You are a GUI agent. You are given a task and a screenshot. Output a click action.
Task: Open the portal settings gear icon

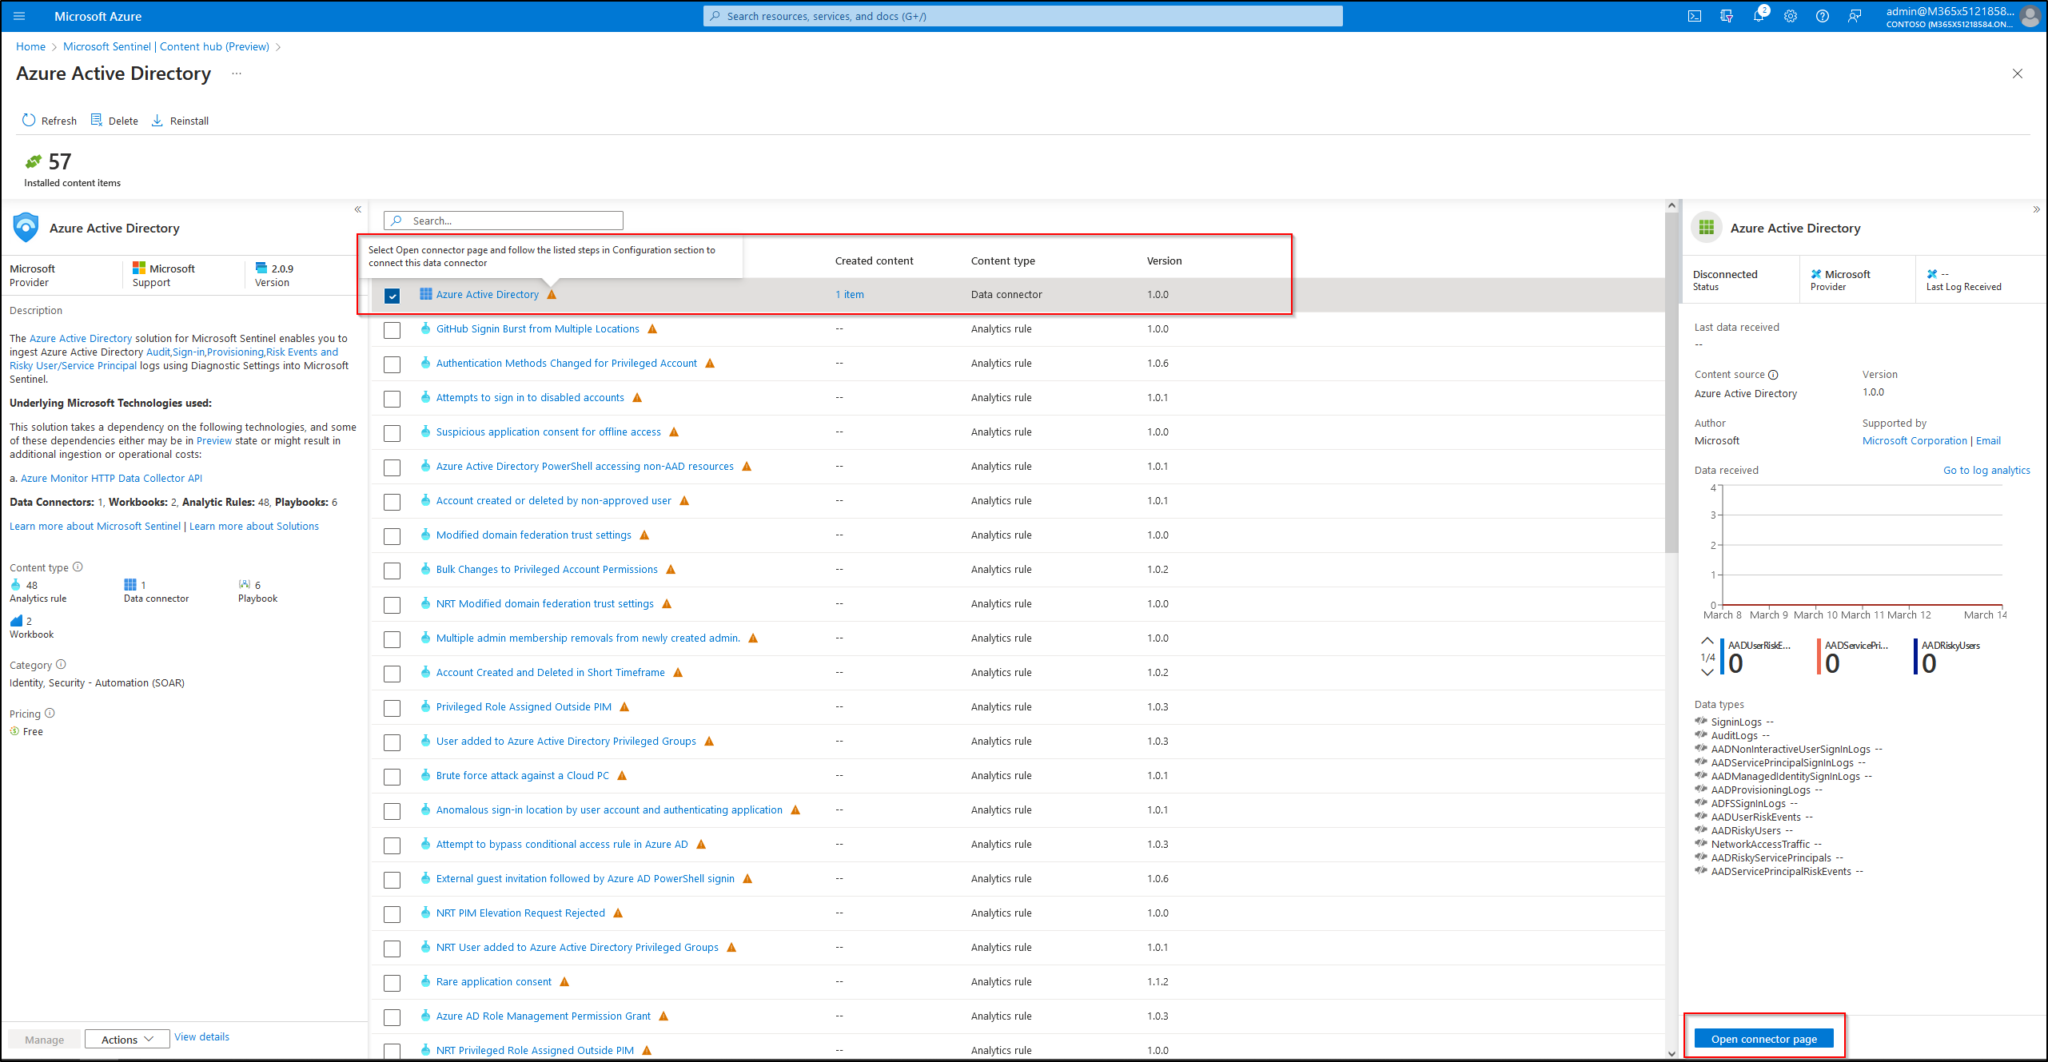[x=1791, y=16]
